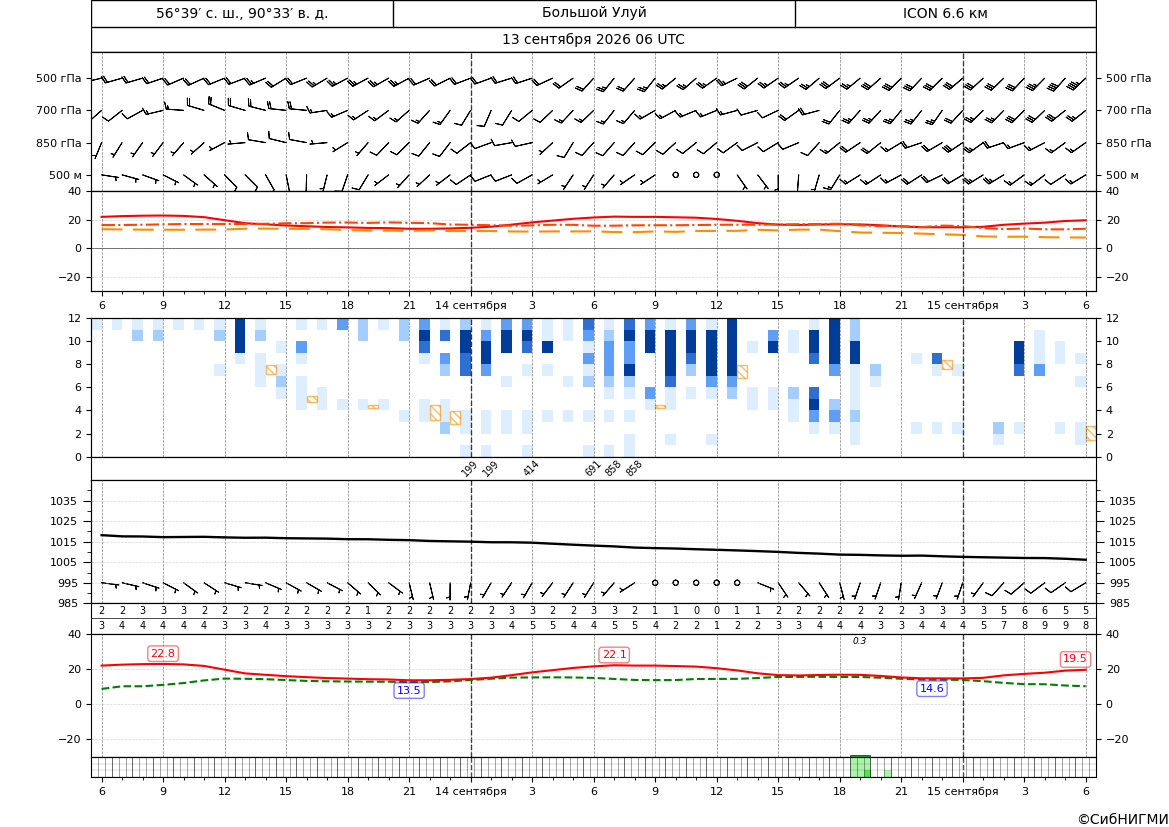Click the first calm wind circle at 500 м
This screenshot has width=1169, height=827.
[x=675, y=175]
